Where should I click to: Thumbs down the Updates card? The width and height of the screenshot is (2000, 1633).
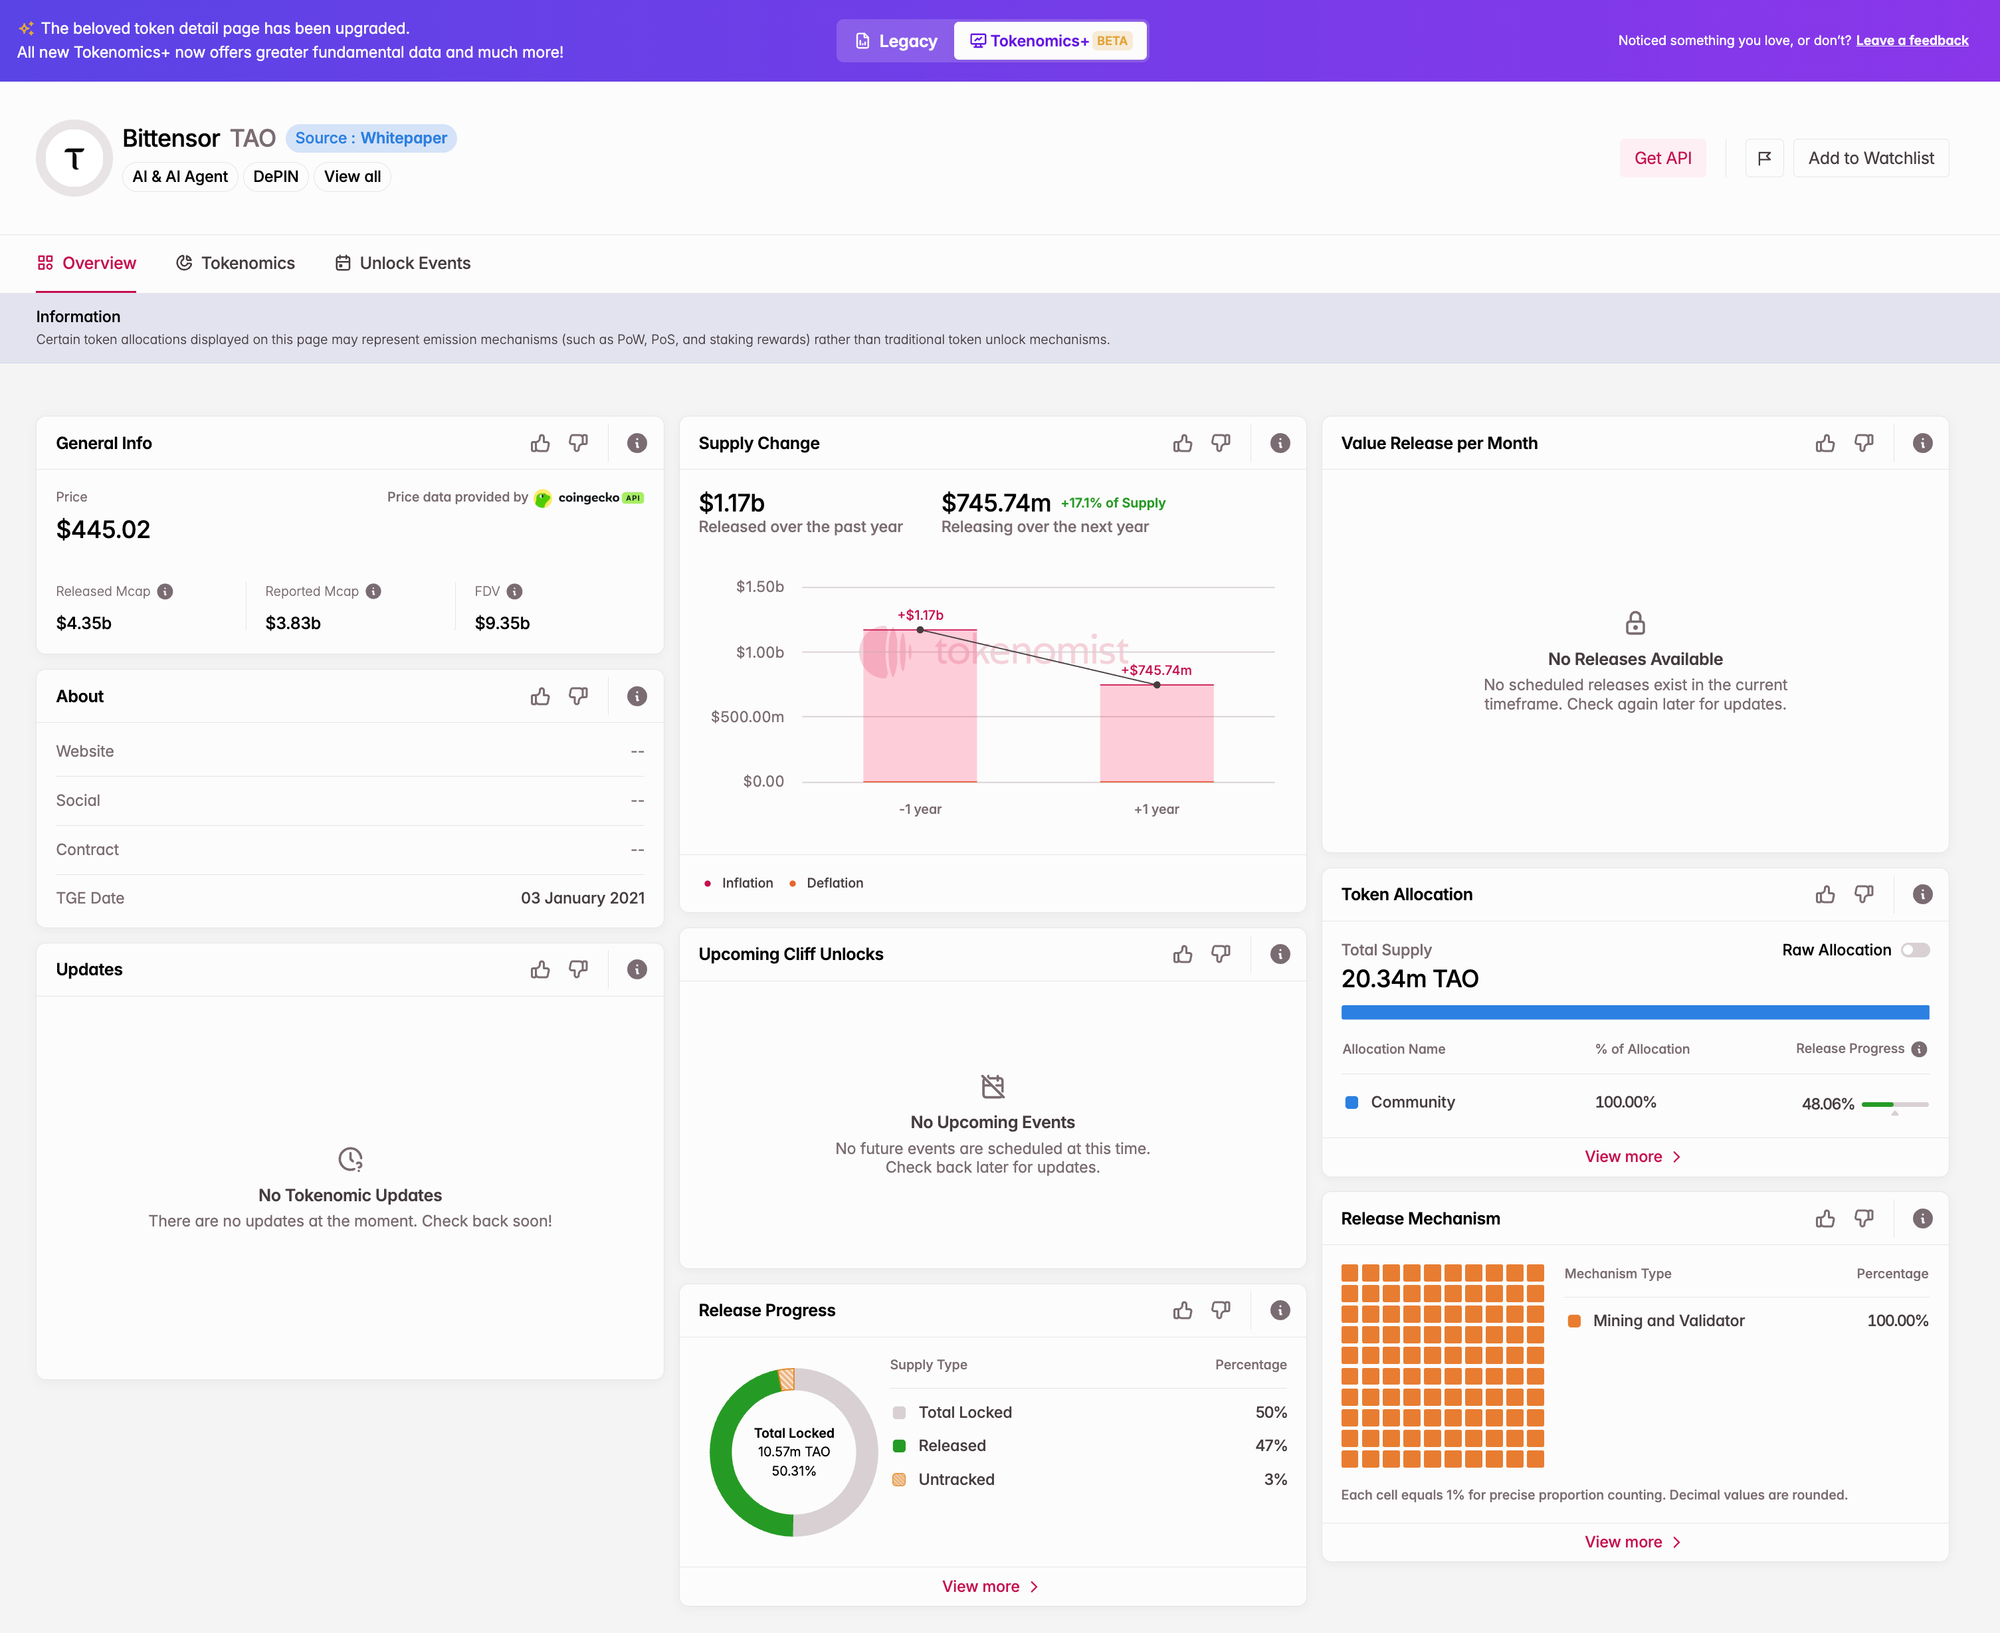(578, 969)
